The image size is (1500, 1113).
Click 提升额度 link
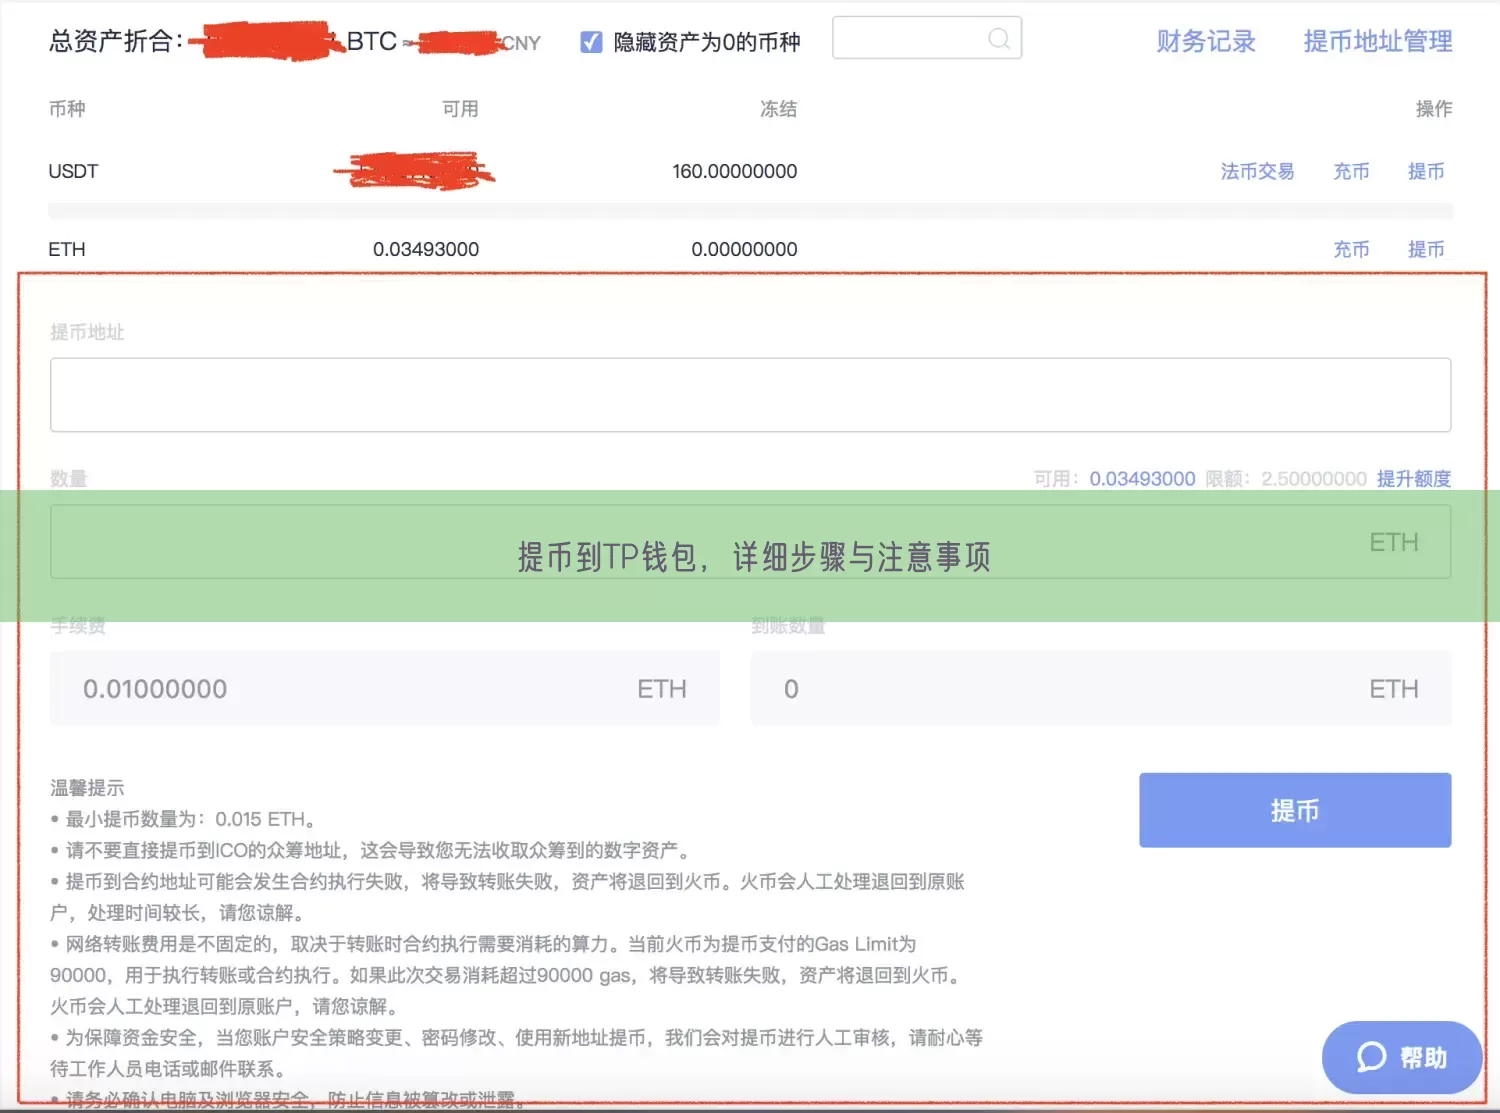[x=1414, y=479]
